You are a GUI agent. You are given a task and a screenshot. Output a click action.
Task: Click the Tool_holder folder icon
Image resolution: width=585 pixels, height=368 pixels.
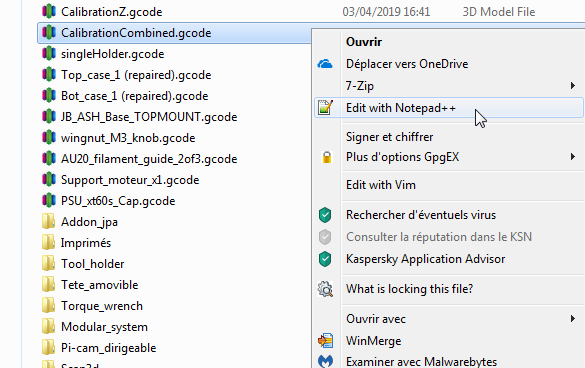pyautogui.click(x=49, y=263)
